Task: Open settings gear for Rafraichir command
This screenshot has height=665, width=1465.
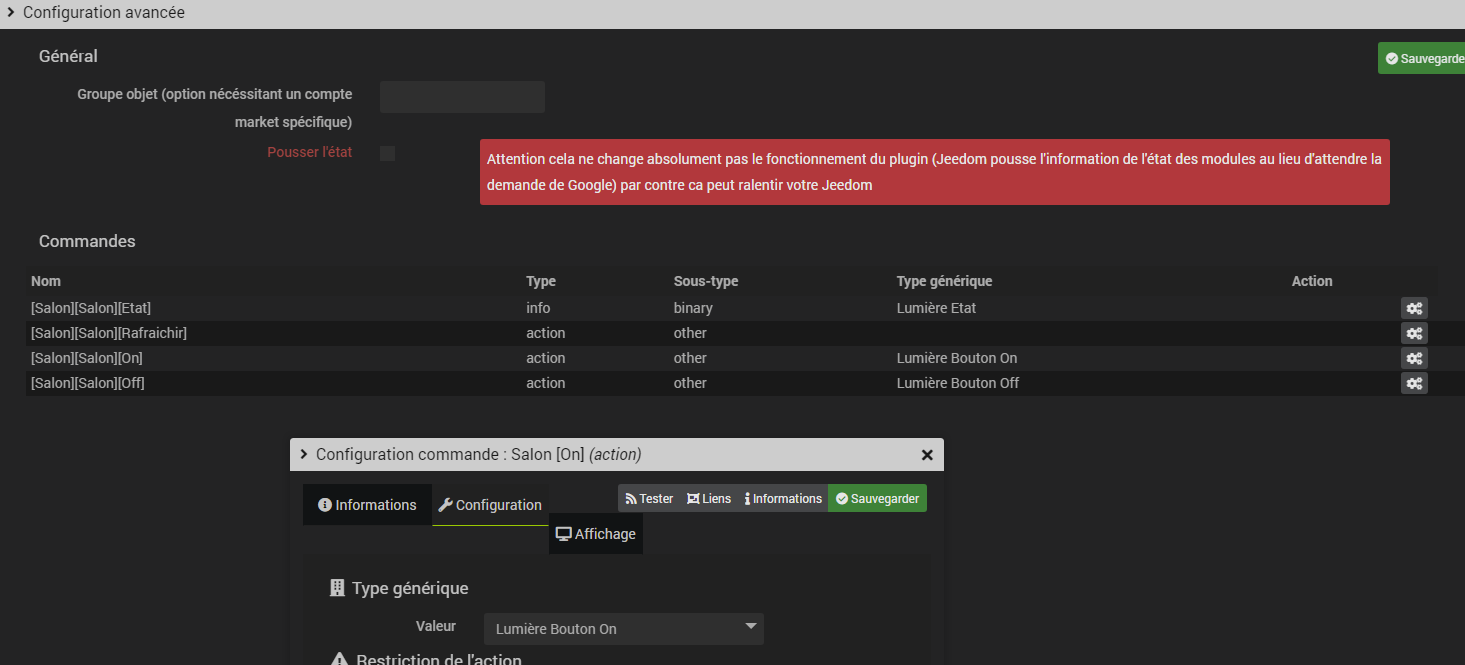Action: tap(1413, 333)
